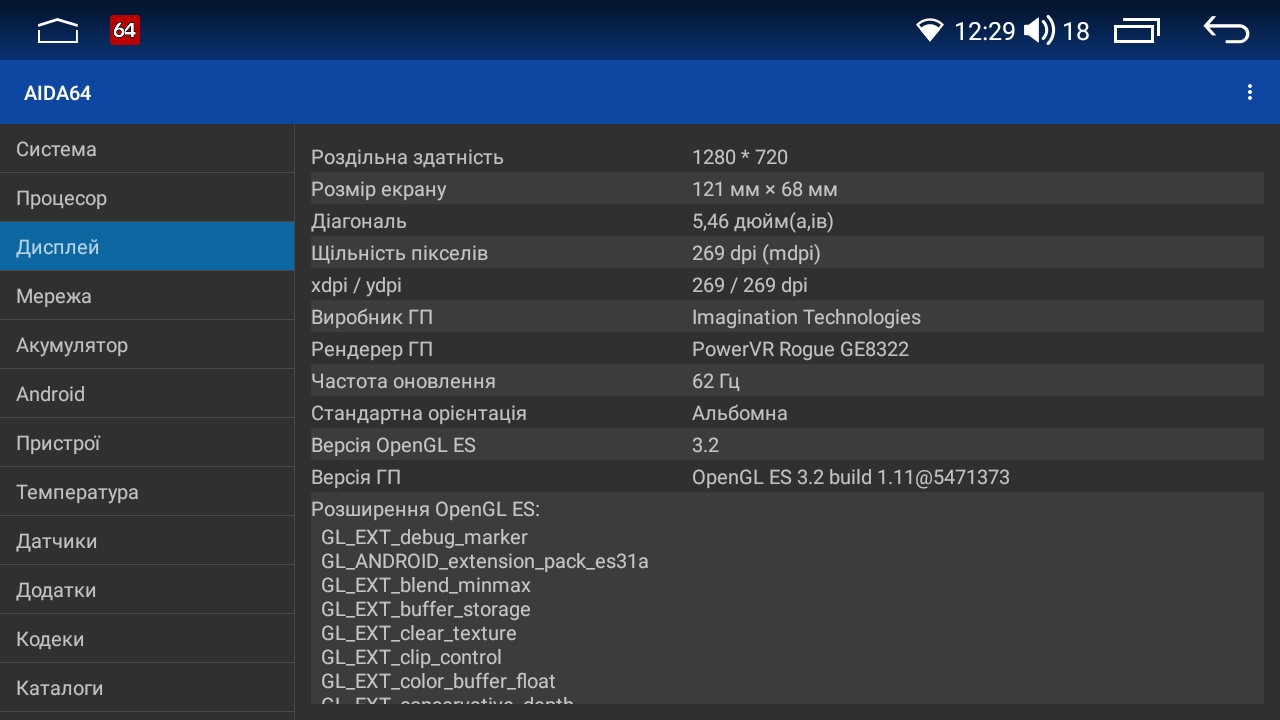Select the GL_EXT_clear_texture extension line
This screenshot has height=720, width=1280.
tap(419, 633)
